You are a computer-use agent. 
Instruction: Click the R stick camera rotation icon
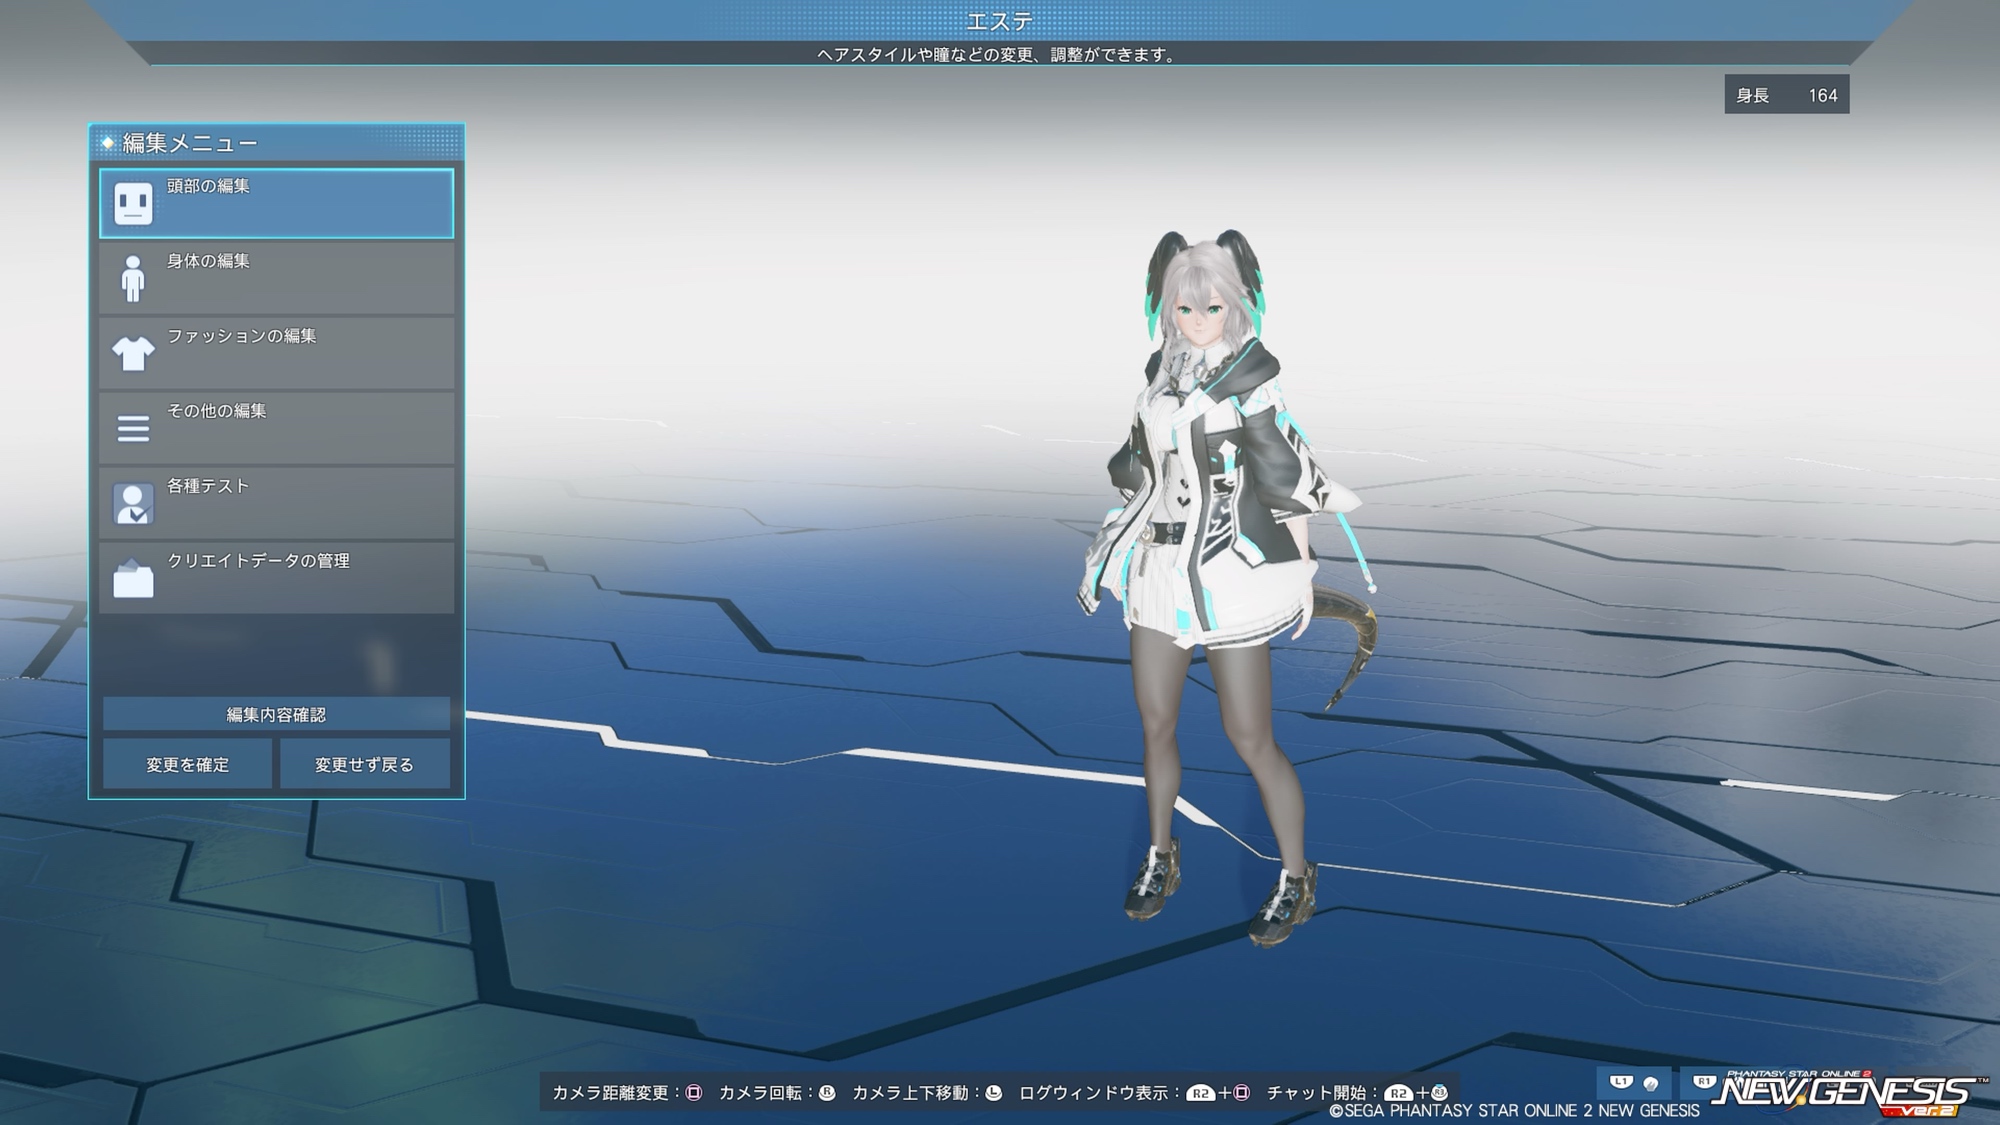coord(827,1093)
